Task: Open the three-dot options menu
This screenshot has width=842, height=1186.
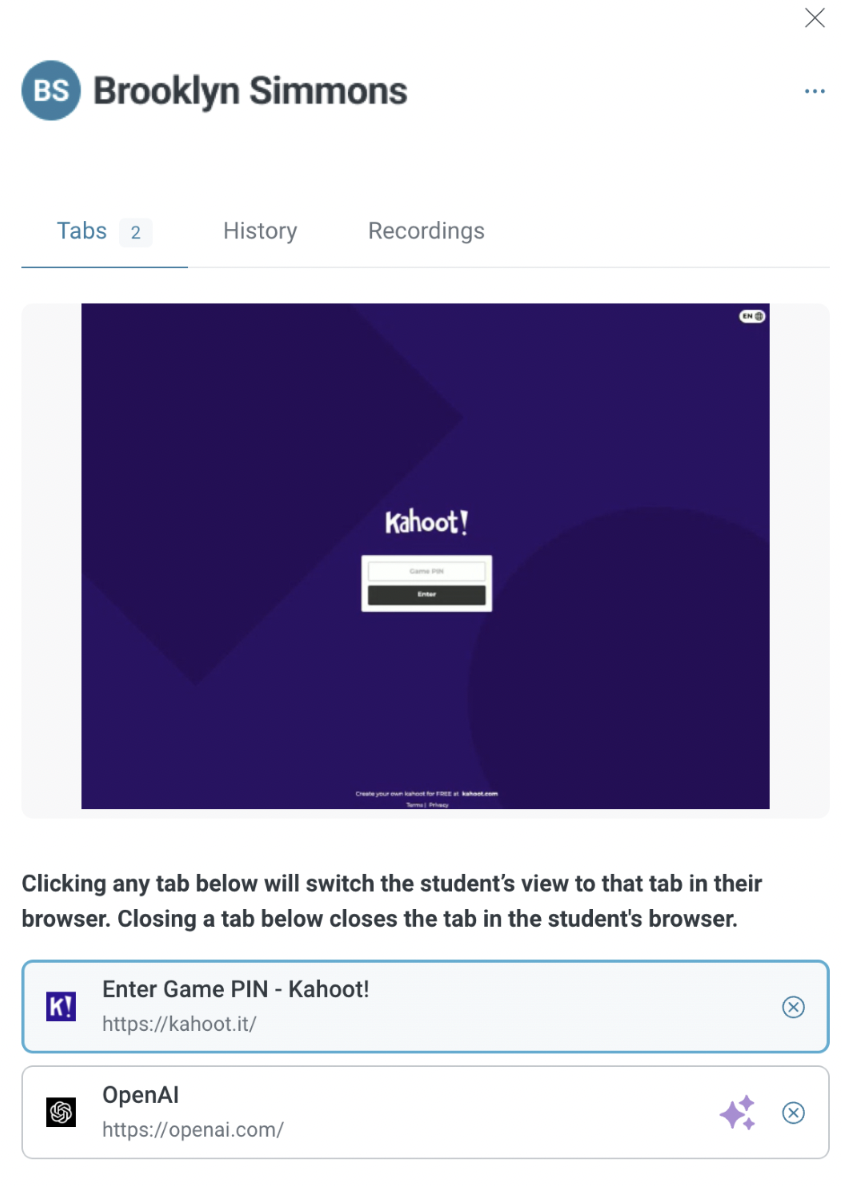Action: (x=814, y=92)
